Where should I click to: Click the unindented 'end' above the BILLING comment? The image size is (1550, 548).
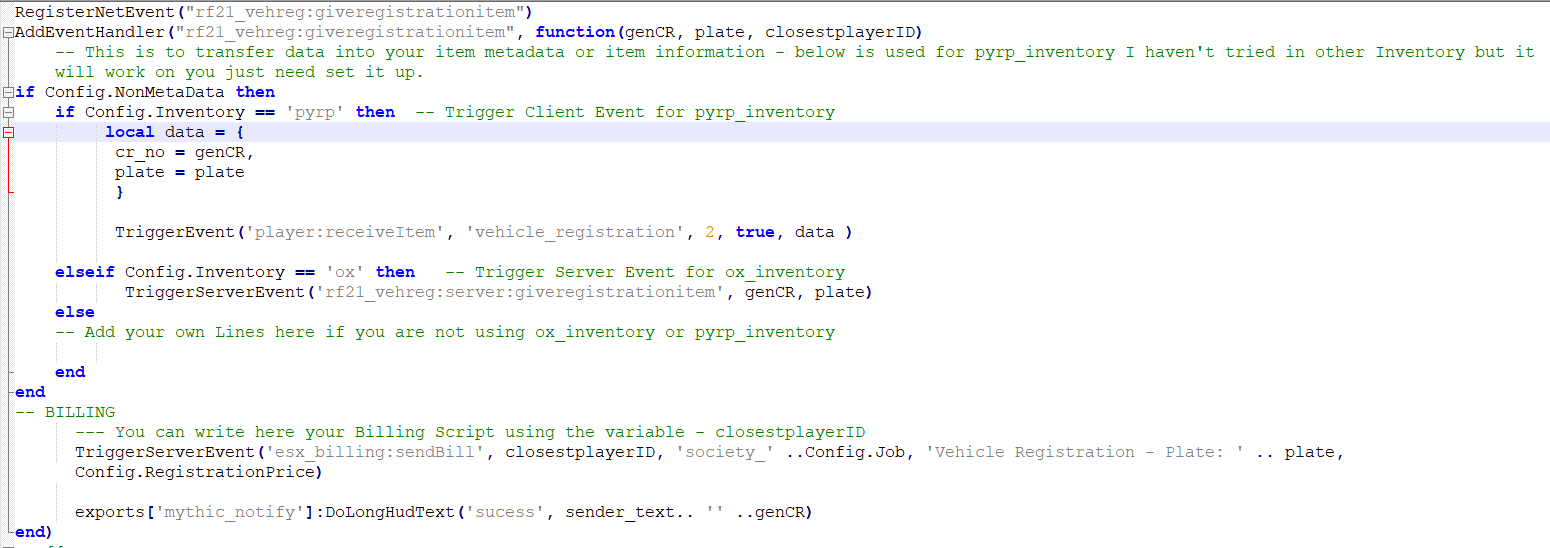(30, 392)
